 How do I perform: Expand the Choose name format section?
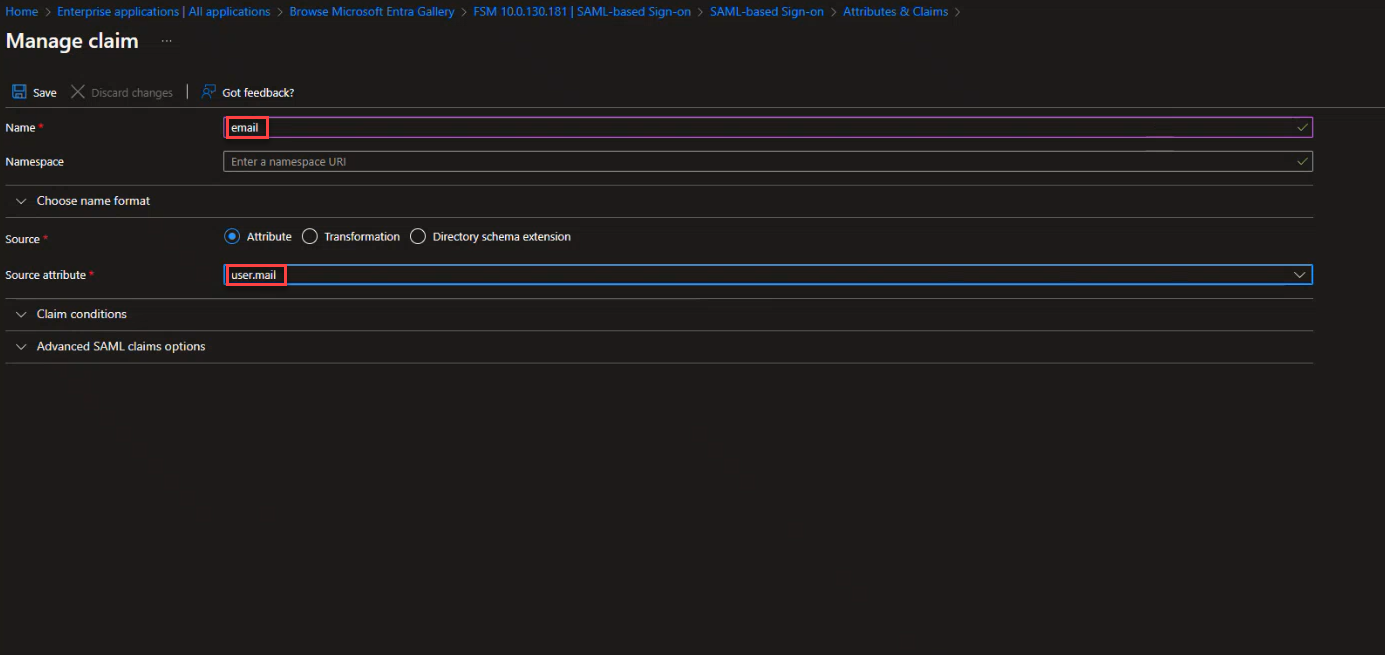click(x=93, y=201)
